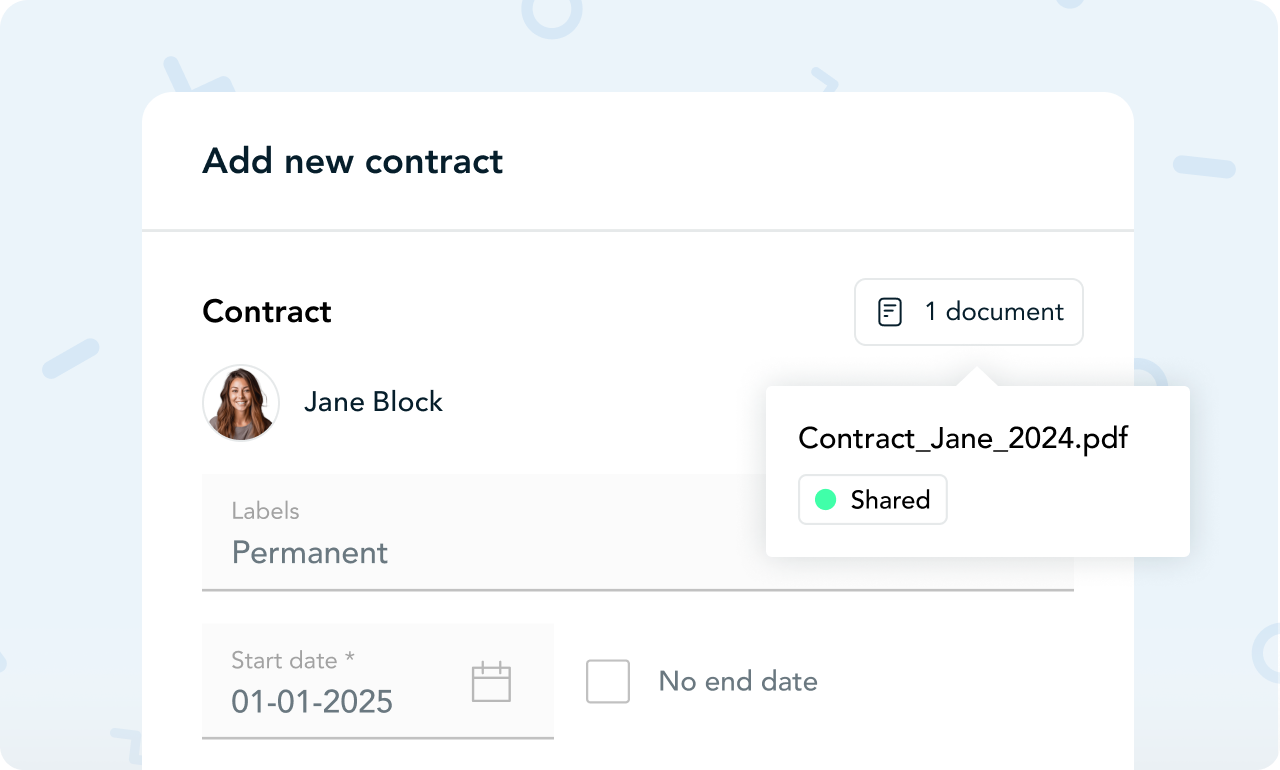
Task: Focus the Start date input field
Action: coord(340,682)
